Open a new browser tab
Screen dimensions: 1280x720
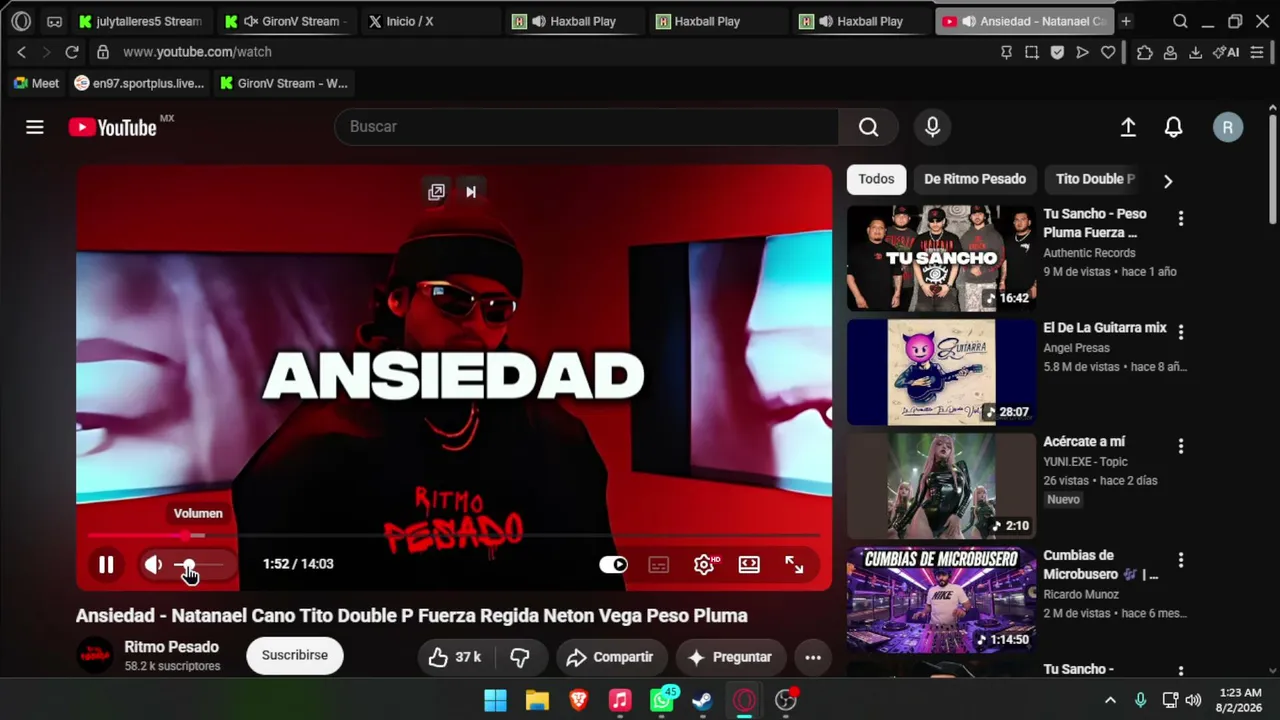tap(1126, 21)
